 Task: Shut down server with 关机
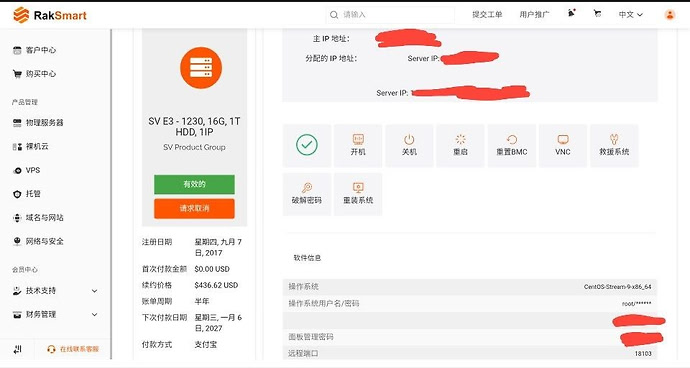pos(409,145)
